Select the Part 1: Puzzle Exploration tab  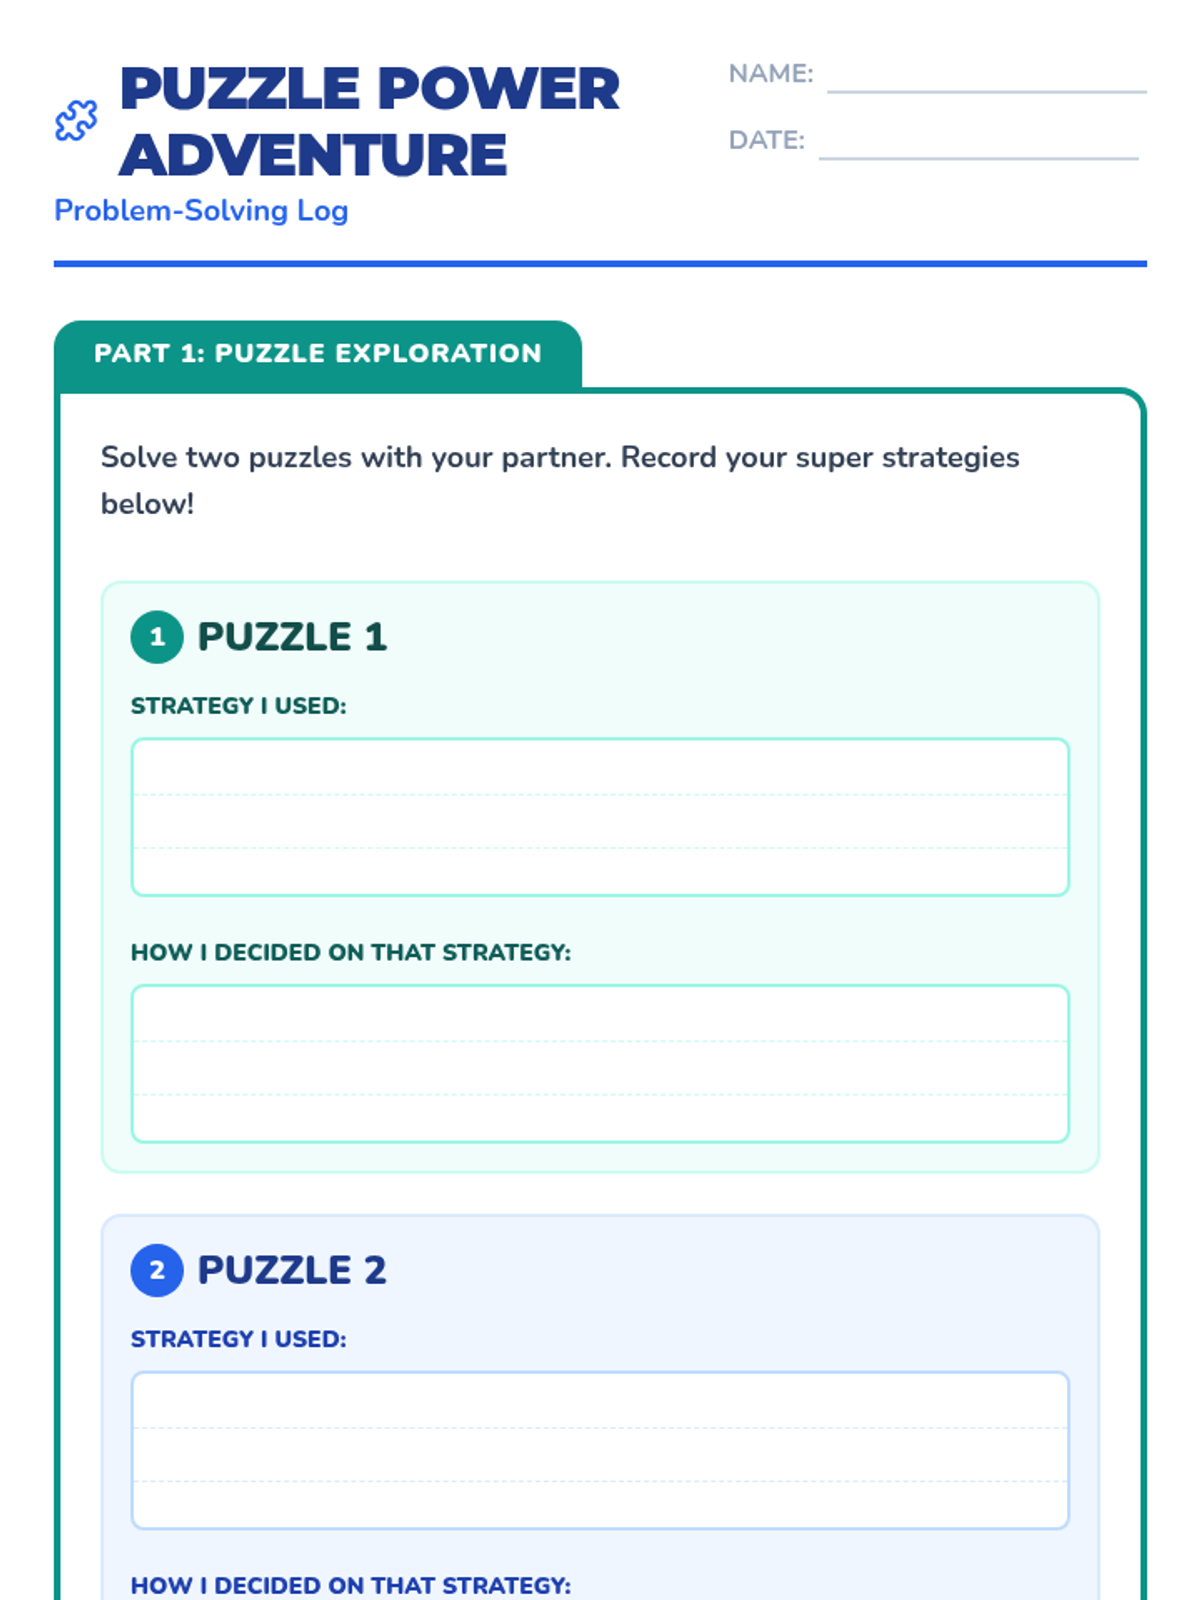[318, 354]
